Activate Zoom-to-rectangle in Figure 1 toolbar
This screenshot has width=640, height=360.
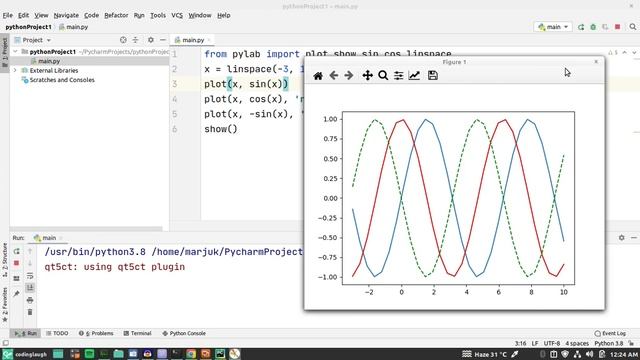click(383, 76)
